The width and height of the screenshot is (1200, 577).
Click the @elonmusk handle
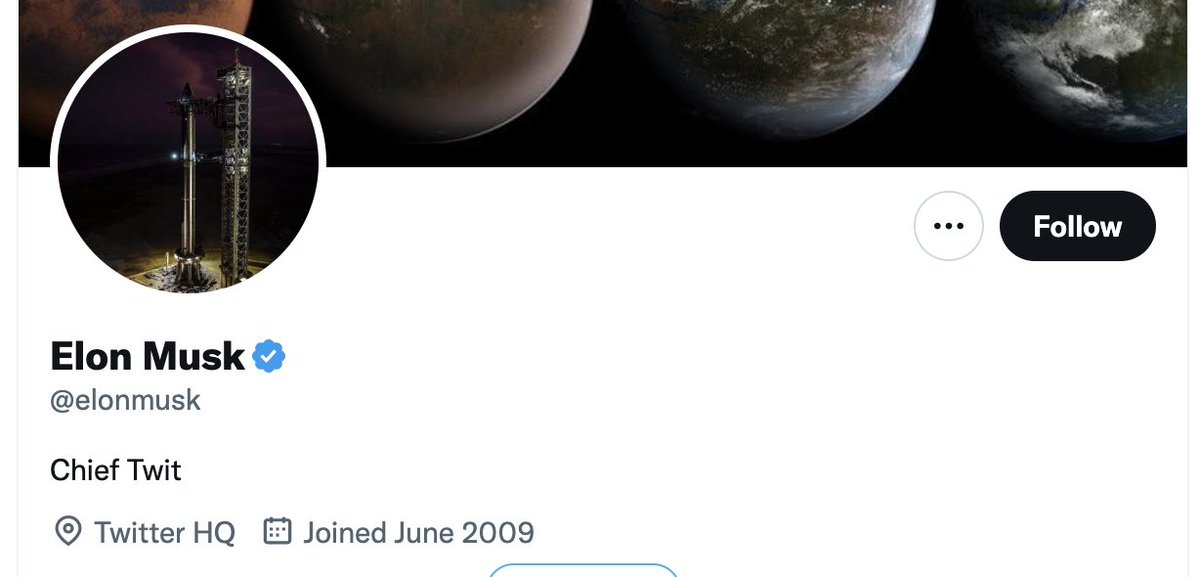pos(125,400)
